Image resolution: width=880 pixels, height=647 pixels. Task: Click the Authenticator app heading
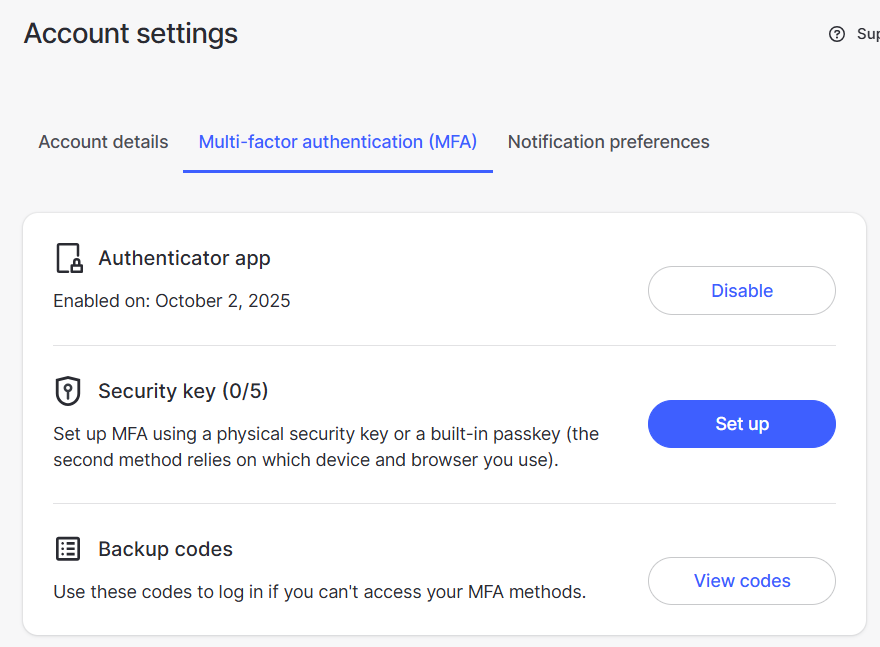point(184,258)
